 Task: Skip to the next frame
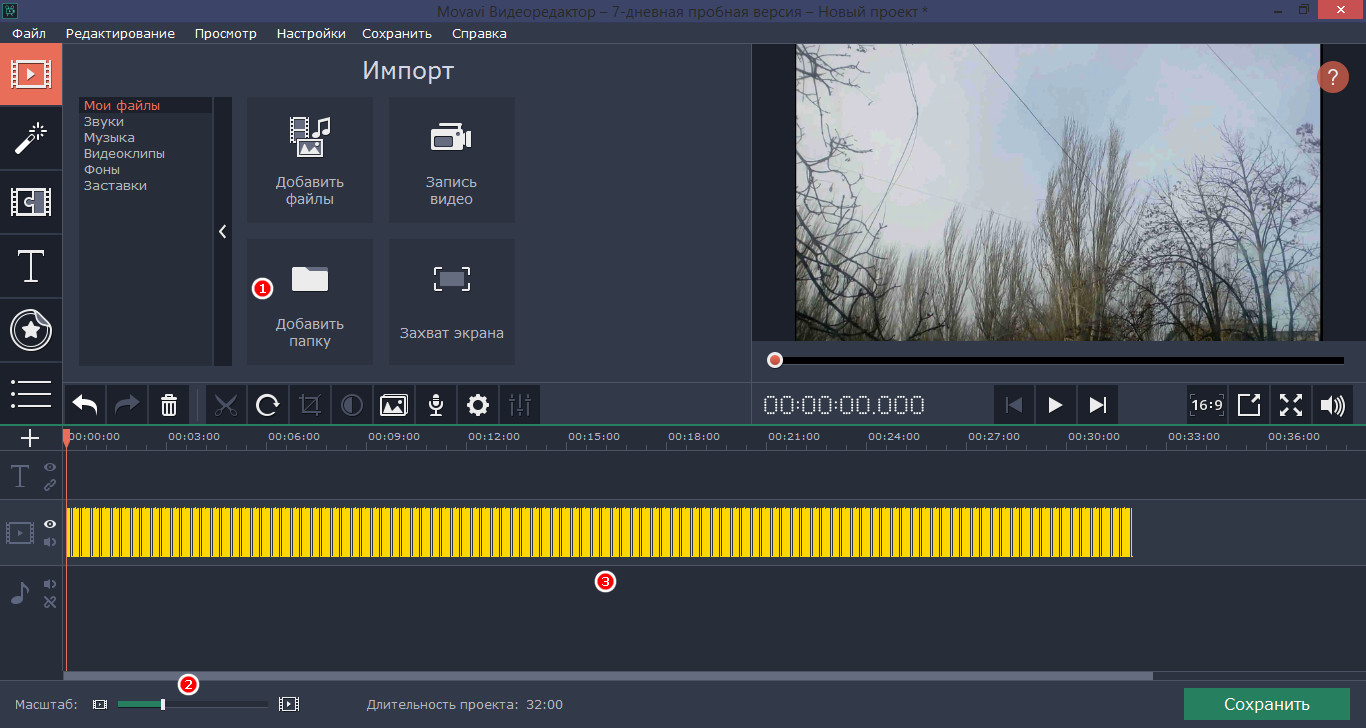click(1097, 405)
